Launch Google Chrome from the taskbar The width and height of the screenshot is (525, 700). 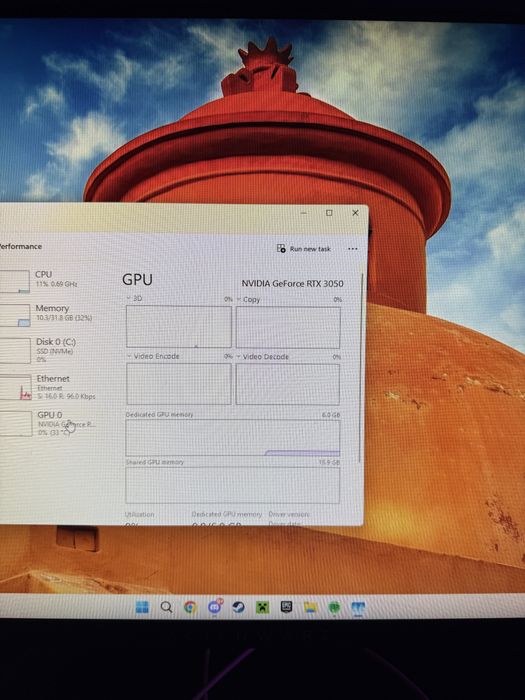pos(190,607)
